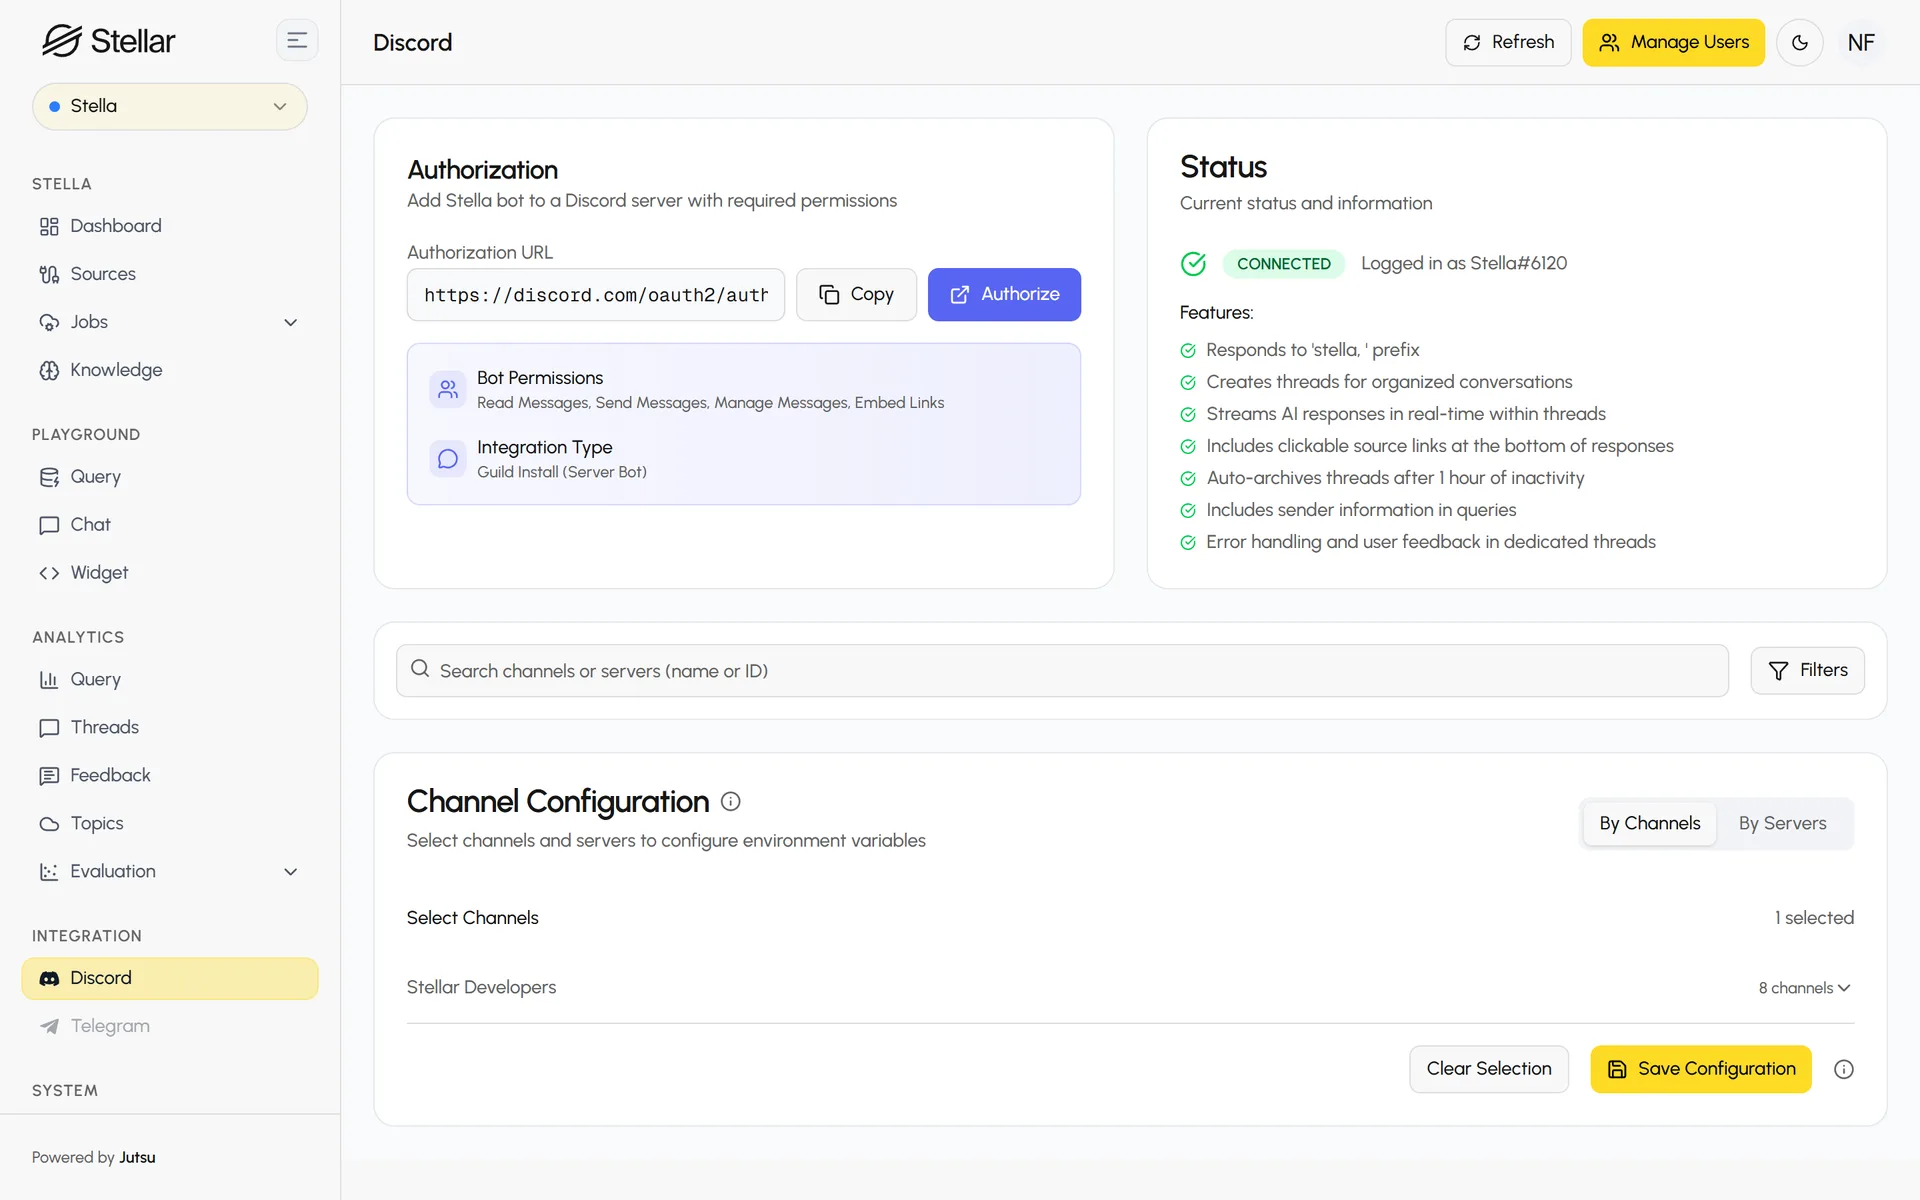Save the channel configuration
1920x1200 pixels.
(x=1701, y=1069)
